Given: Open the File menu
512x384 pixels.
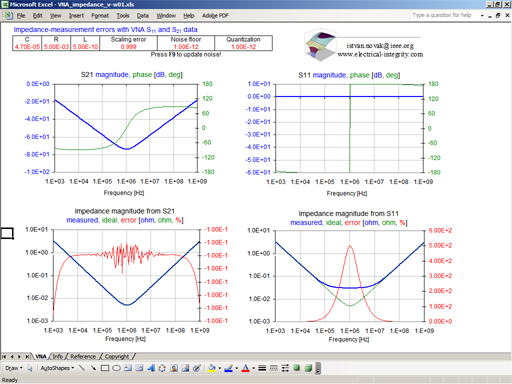Looking at the screenshot, I should (21, 15).
